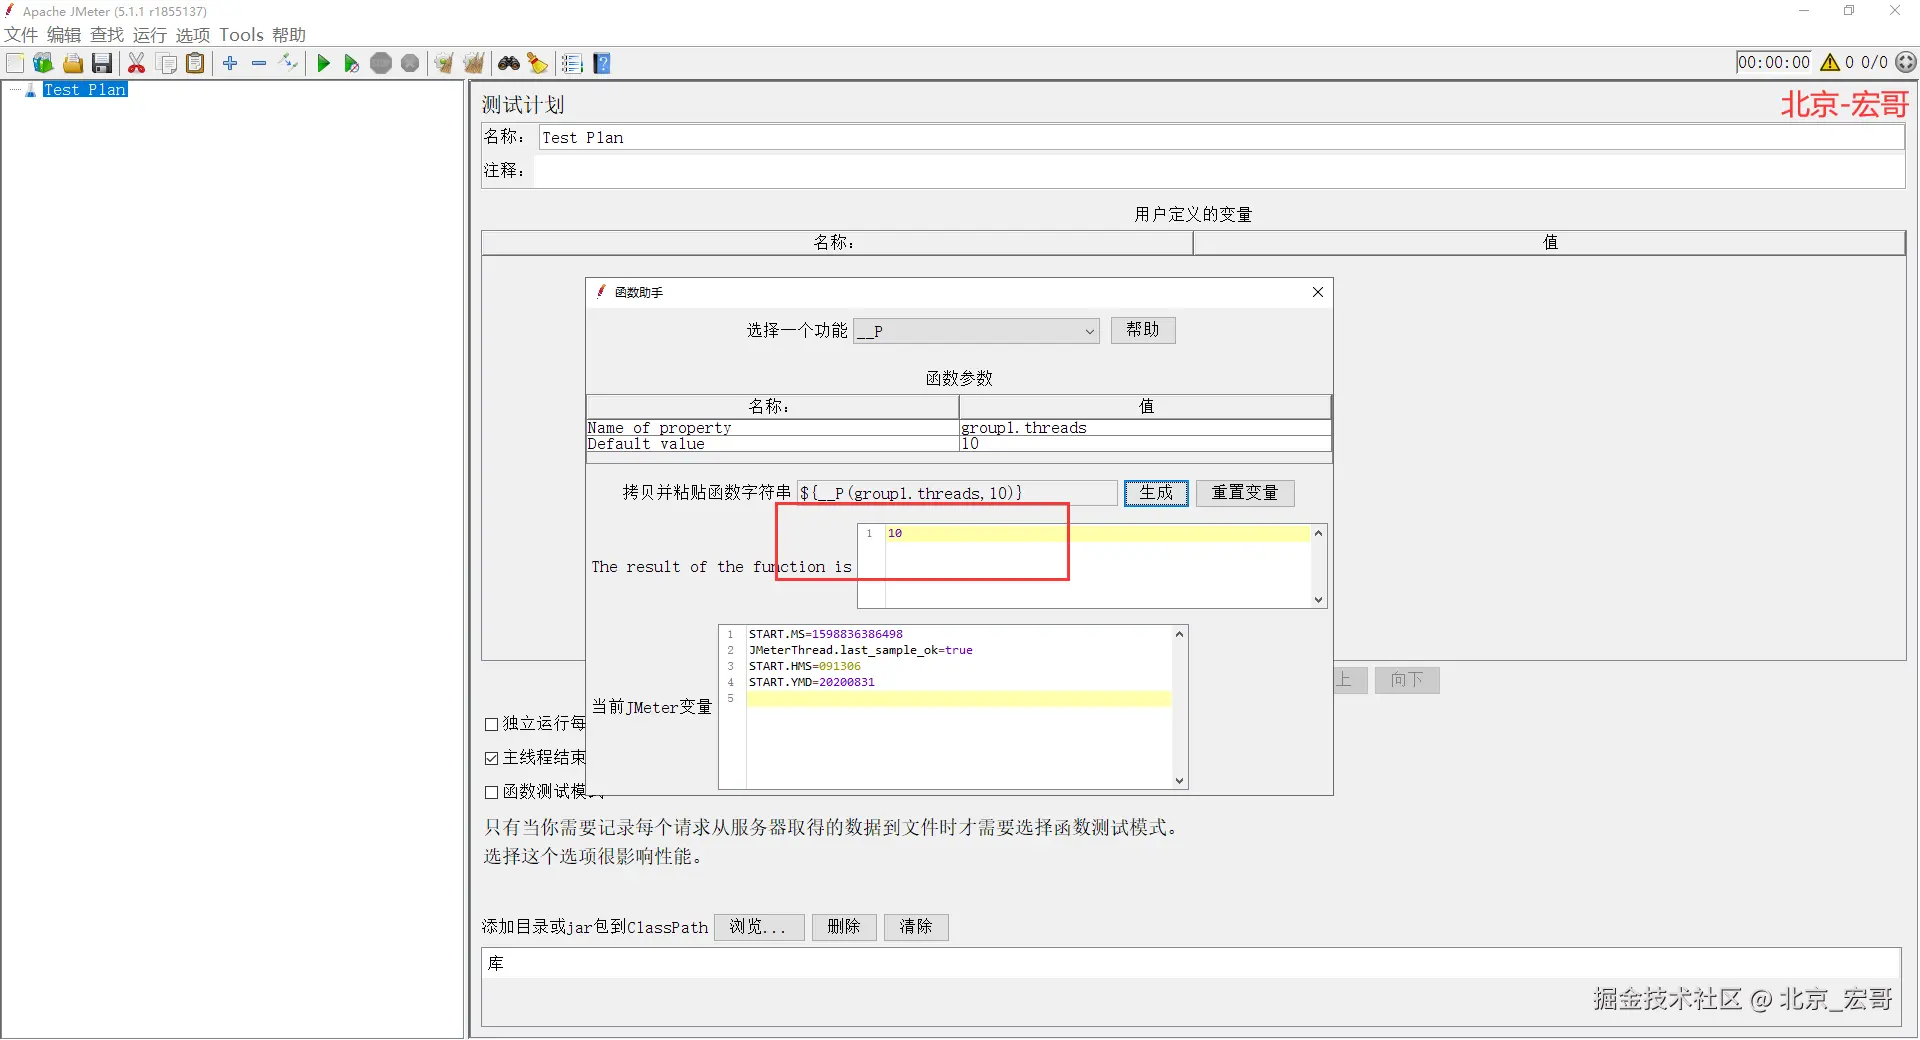Open the Help question mark icon

602,63
